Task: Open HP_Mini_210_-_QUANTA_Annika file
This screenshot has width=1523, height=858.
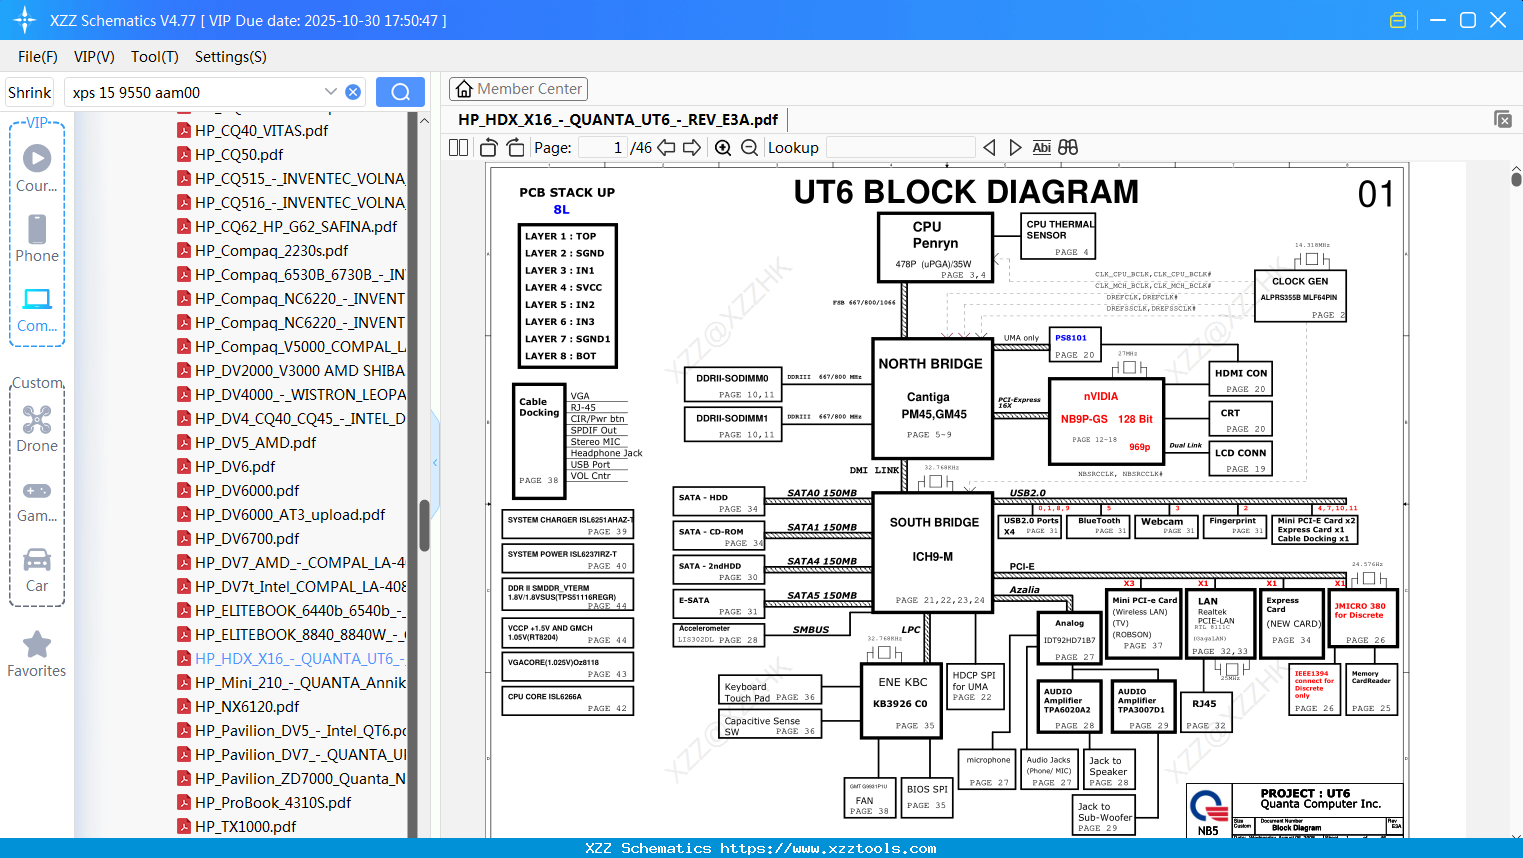Action: point(300,682)
